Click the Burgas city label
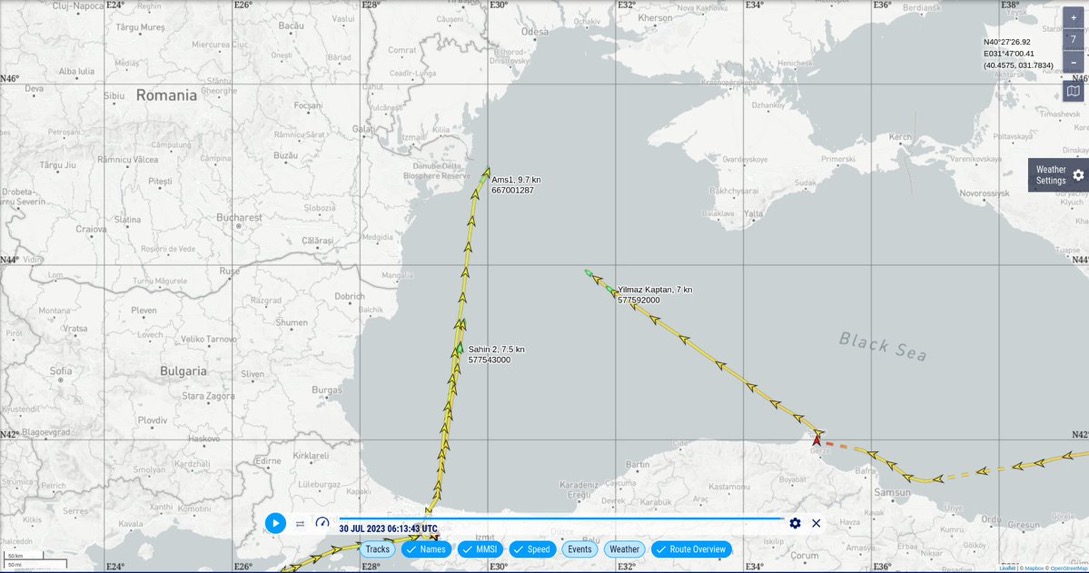Viewport: 1089px width, 573px height. point(326,390)
